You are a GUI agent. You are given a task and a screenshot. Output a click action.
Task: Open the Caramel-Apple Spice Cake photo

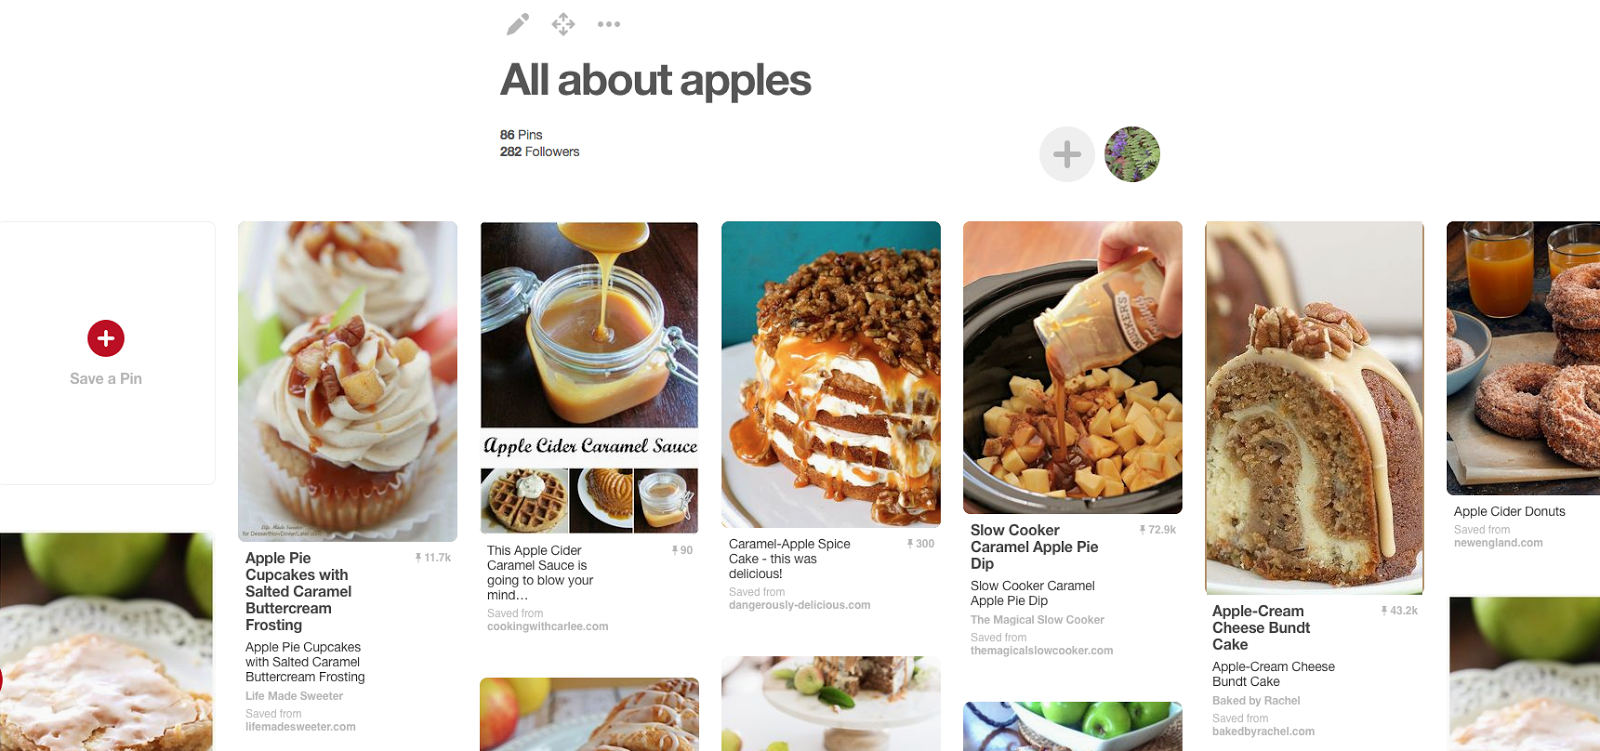[831, 374]
